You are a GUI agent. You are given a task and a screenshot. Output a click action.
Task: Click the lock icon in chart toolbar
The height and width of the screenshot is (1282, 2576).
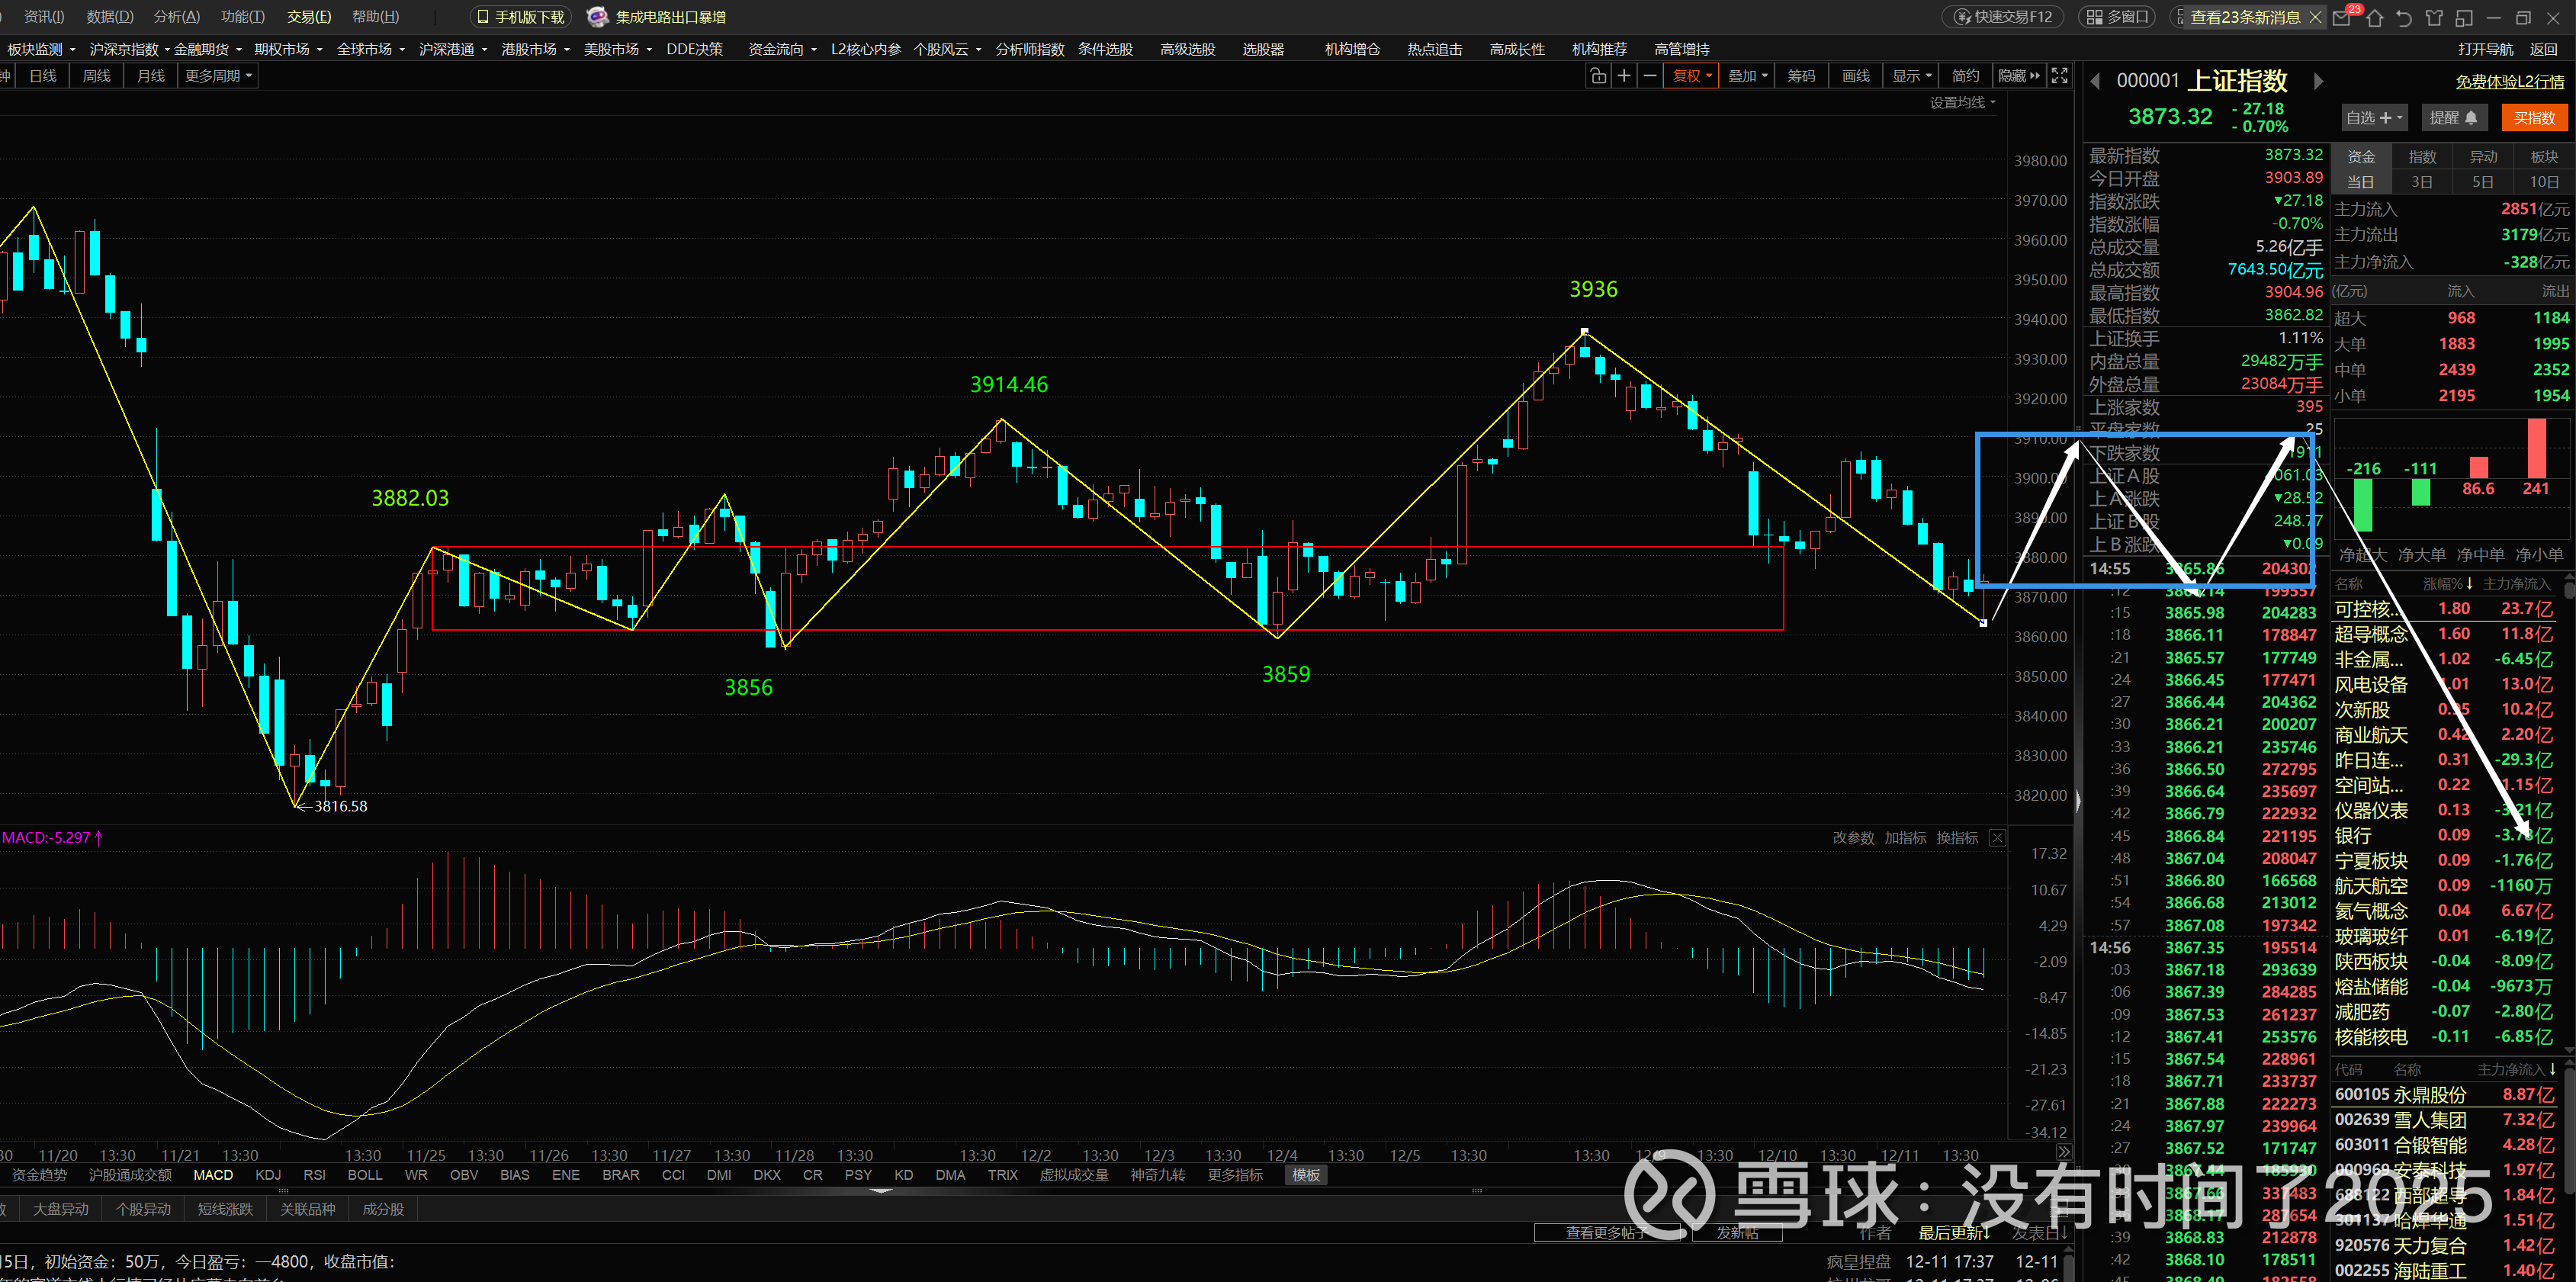click(1598, 76)
